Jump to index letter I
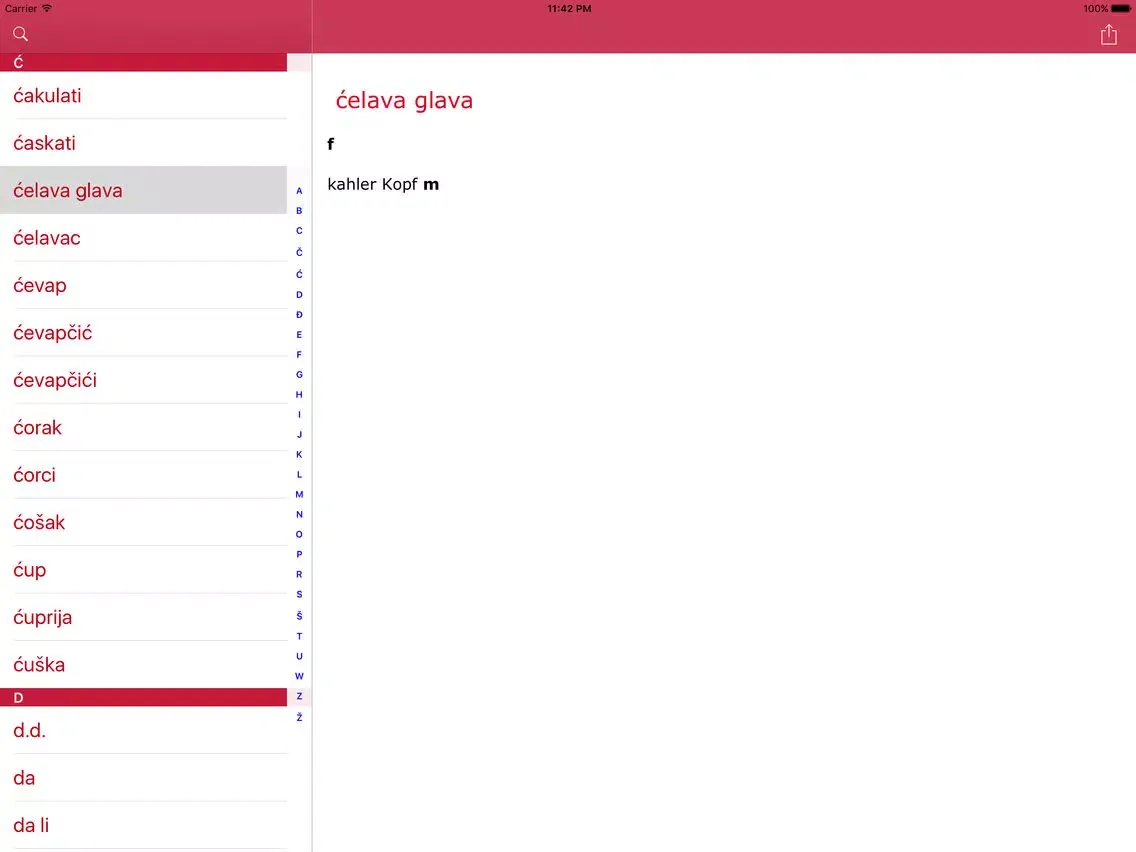The height and width of the screenshot is (852, 1136). (299, 415)
